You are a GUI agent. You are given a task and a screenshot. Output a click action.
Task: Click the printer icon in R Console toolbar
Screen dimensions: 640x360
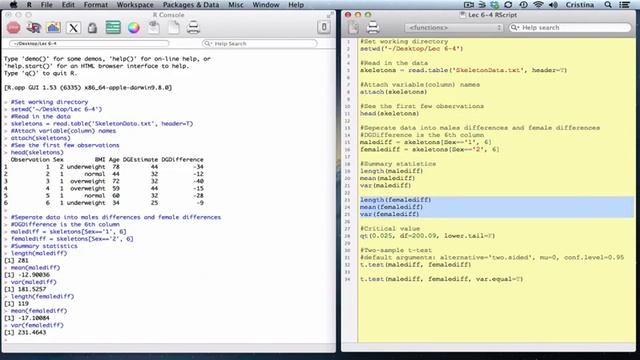193,28
